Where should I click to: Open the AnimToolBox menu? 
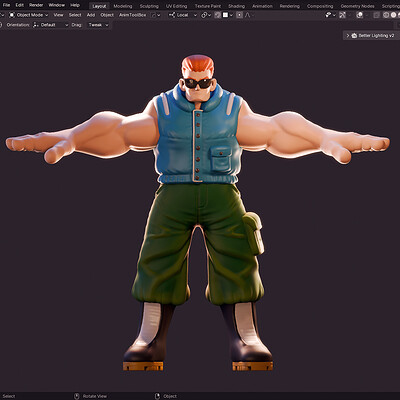pos(132,15)
